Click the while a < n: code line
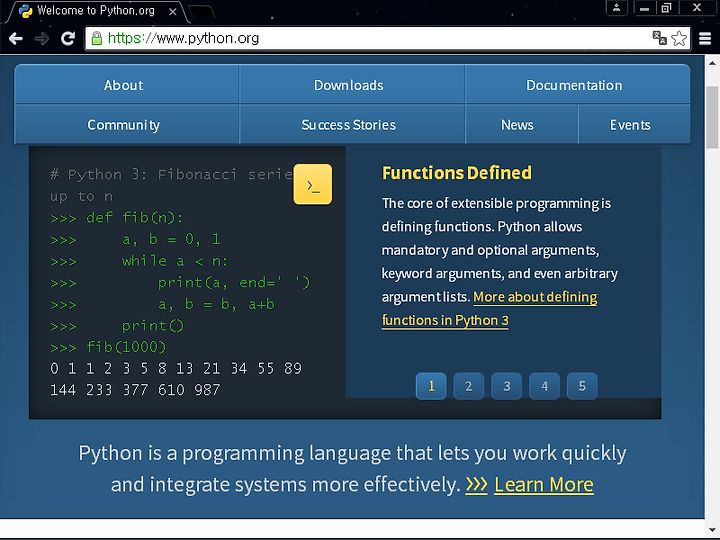 click(139, 261)
